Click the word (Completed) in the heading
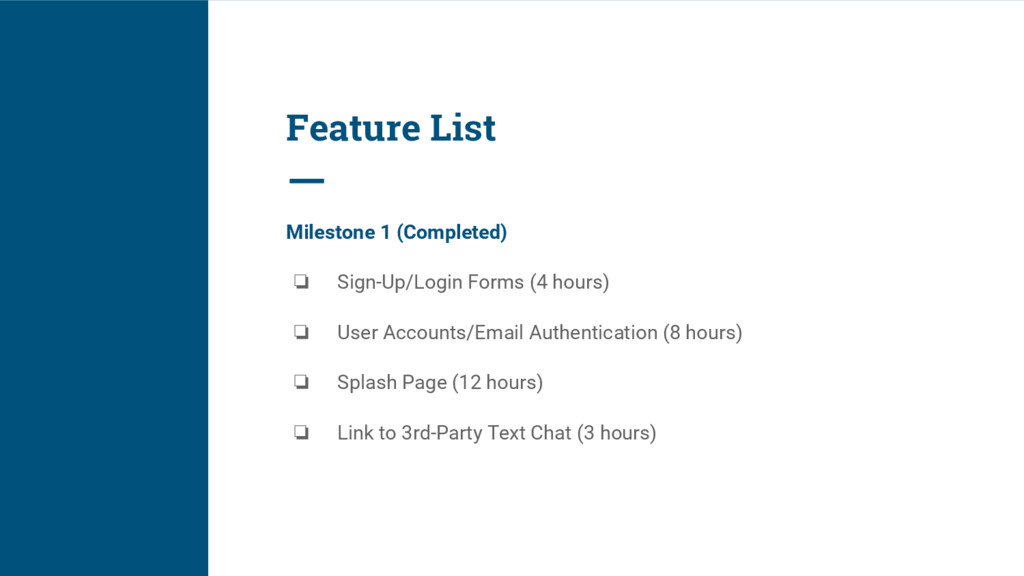Screen dimensions: 1024x576 coord(452,232)
